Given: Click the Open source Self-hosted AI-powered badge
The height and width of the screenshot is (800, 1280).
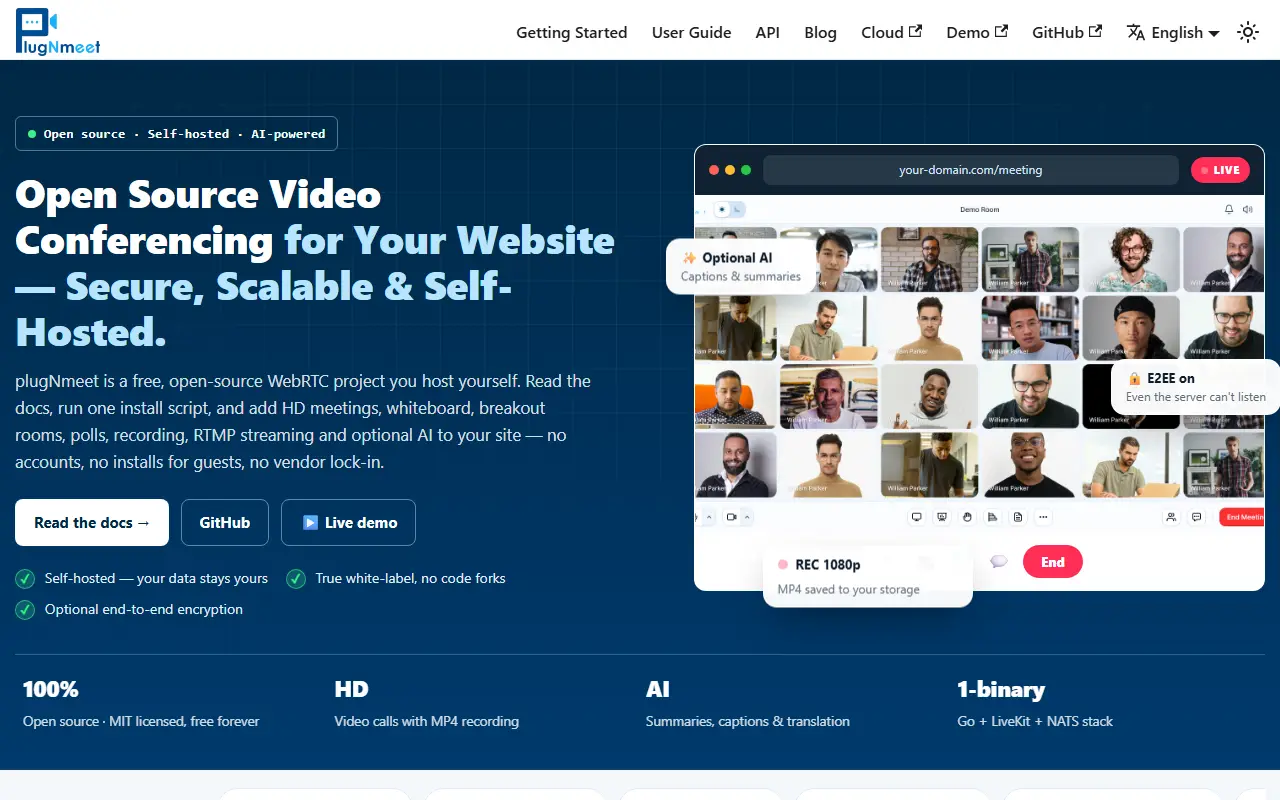Looking at the screenshot, I should [x=176, y=134].
